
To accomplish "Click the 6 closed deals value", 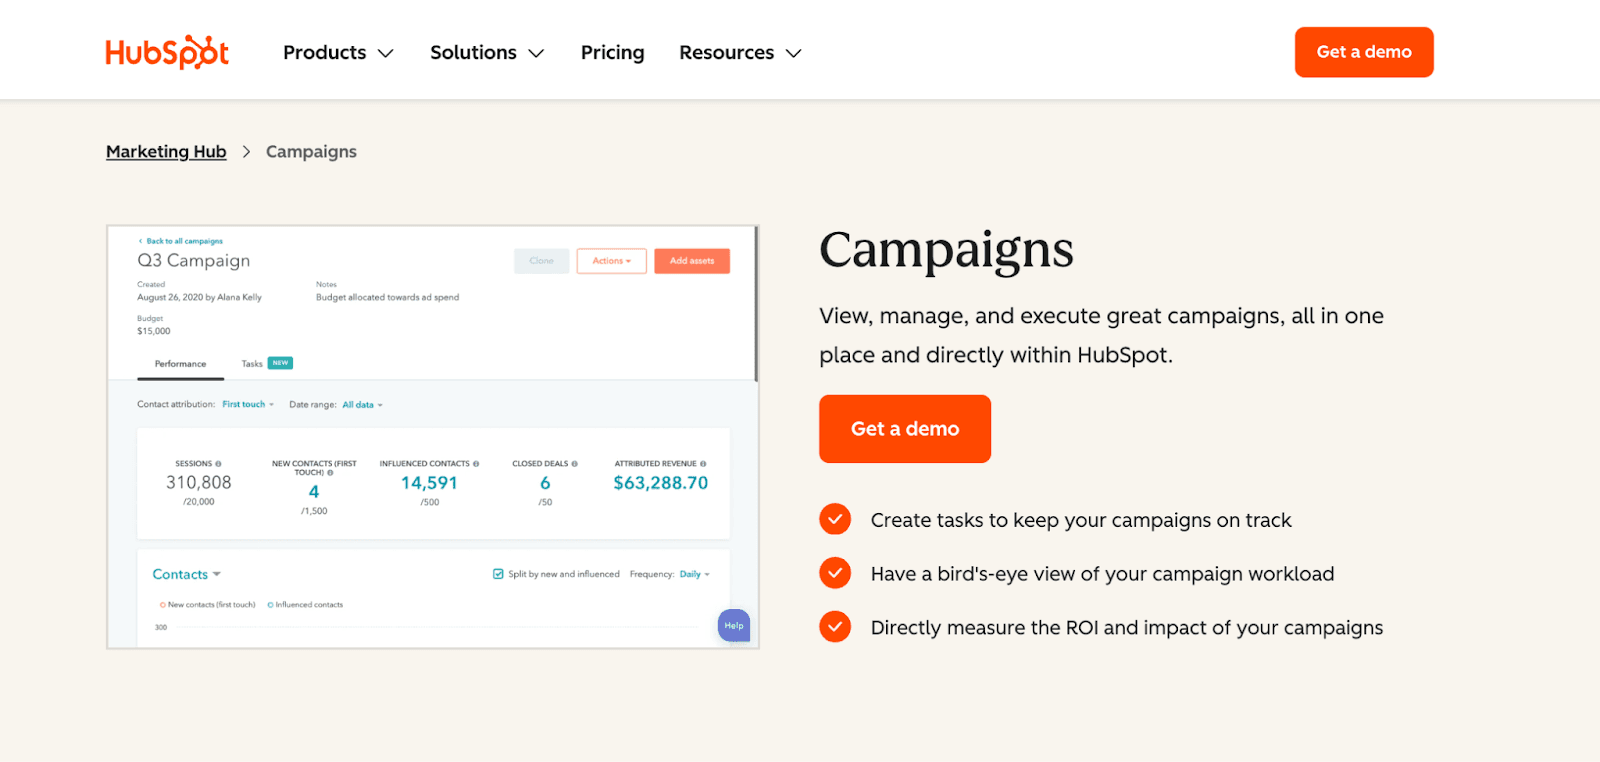I will pos(545,483).
